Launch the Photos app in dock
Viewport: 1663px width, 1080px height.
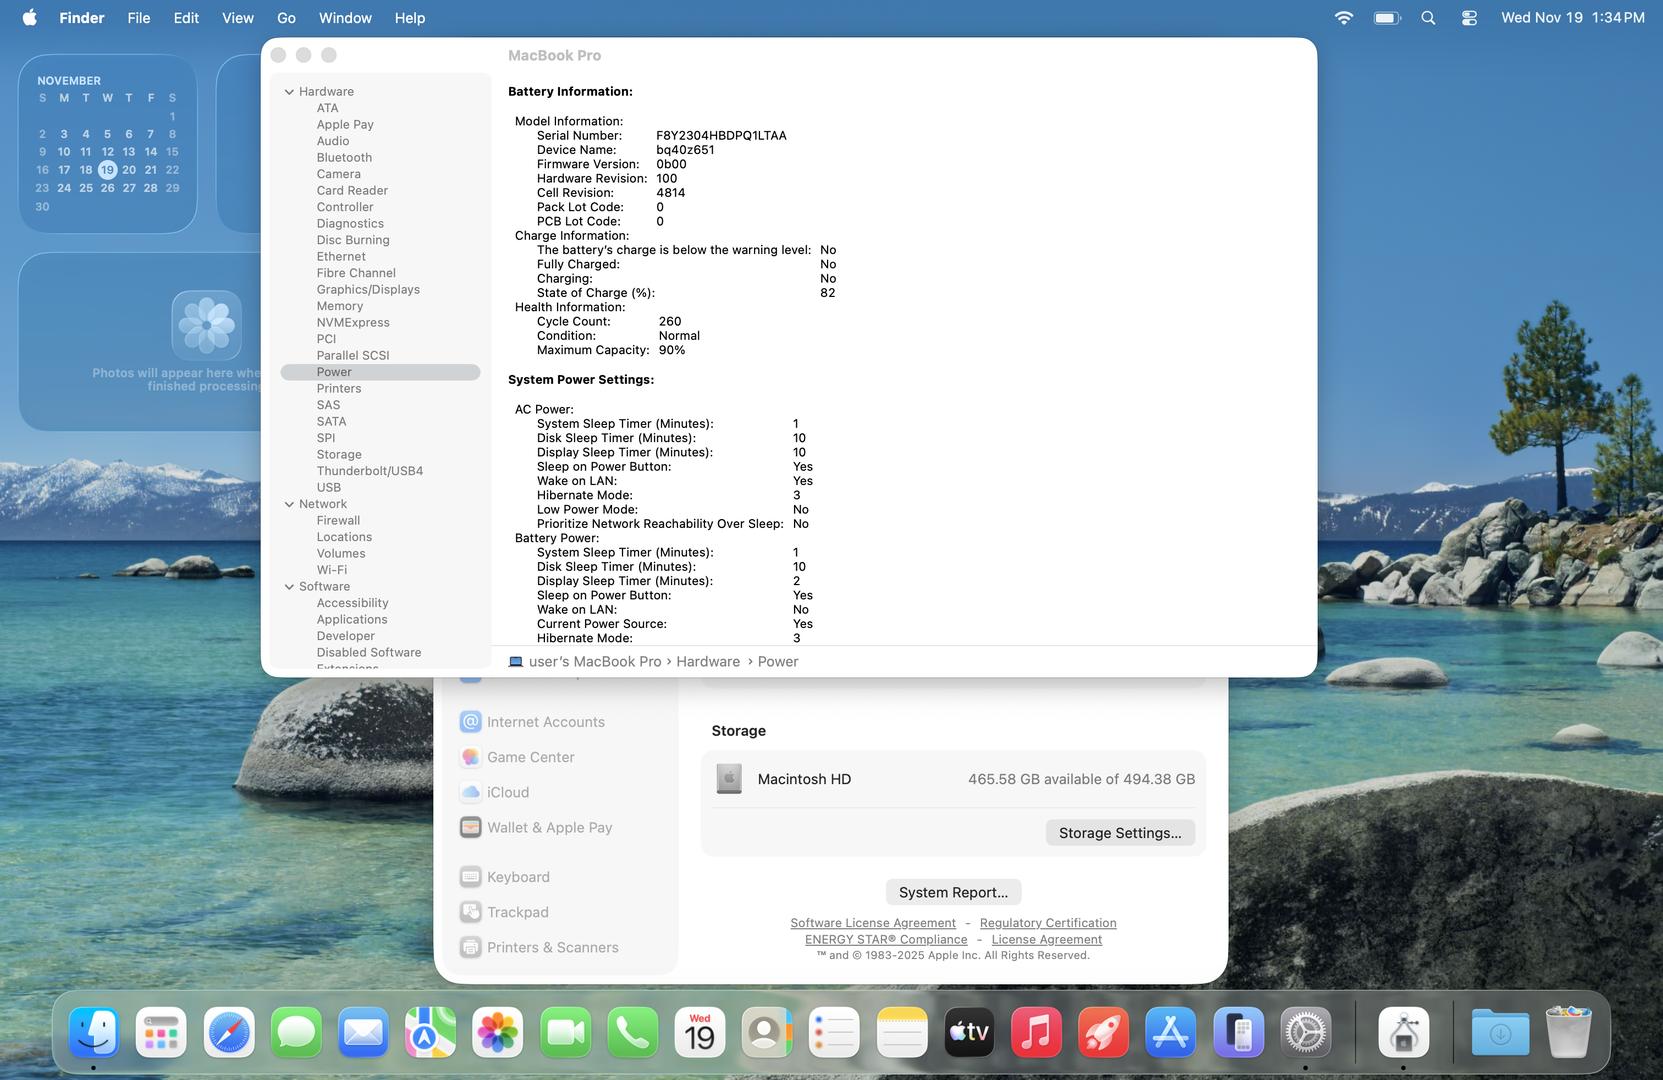point(497,1033)
